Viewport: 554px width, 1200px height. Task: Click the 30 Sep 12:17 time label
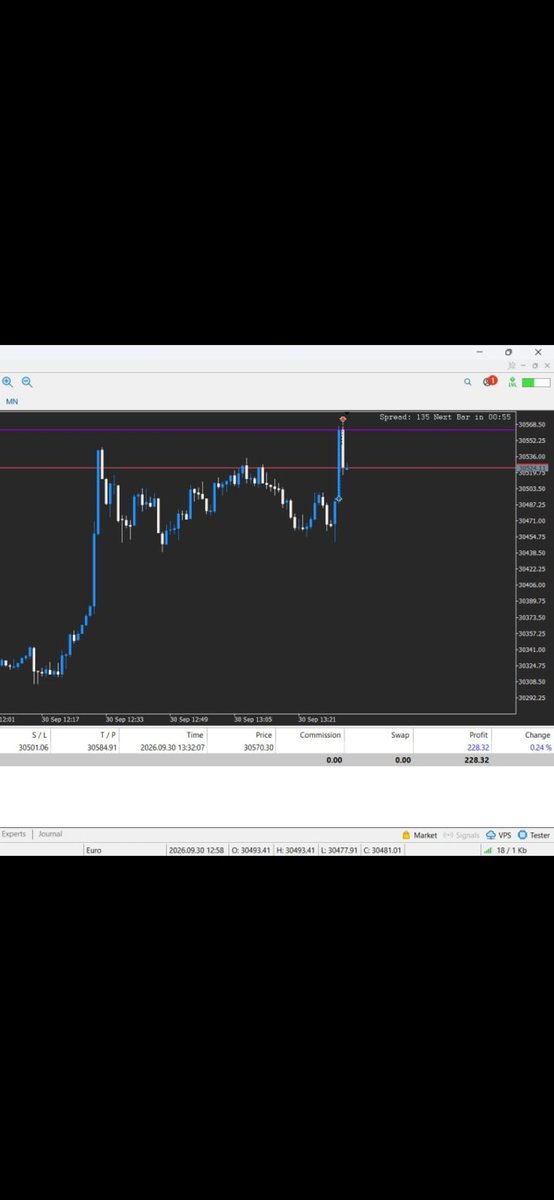pyautogui.click(x=61, y=719)
